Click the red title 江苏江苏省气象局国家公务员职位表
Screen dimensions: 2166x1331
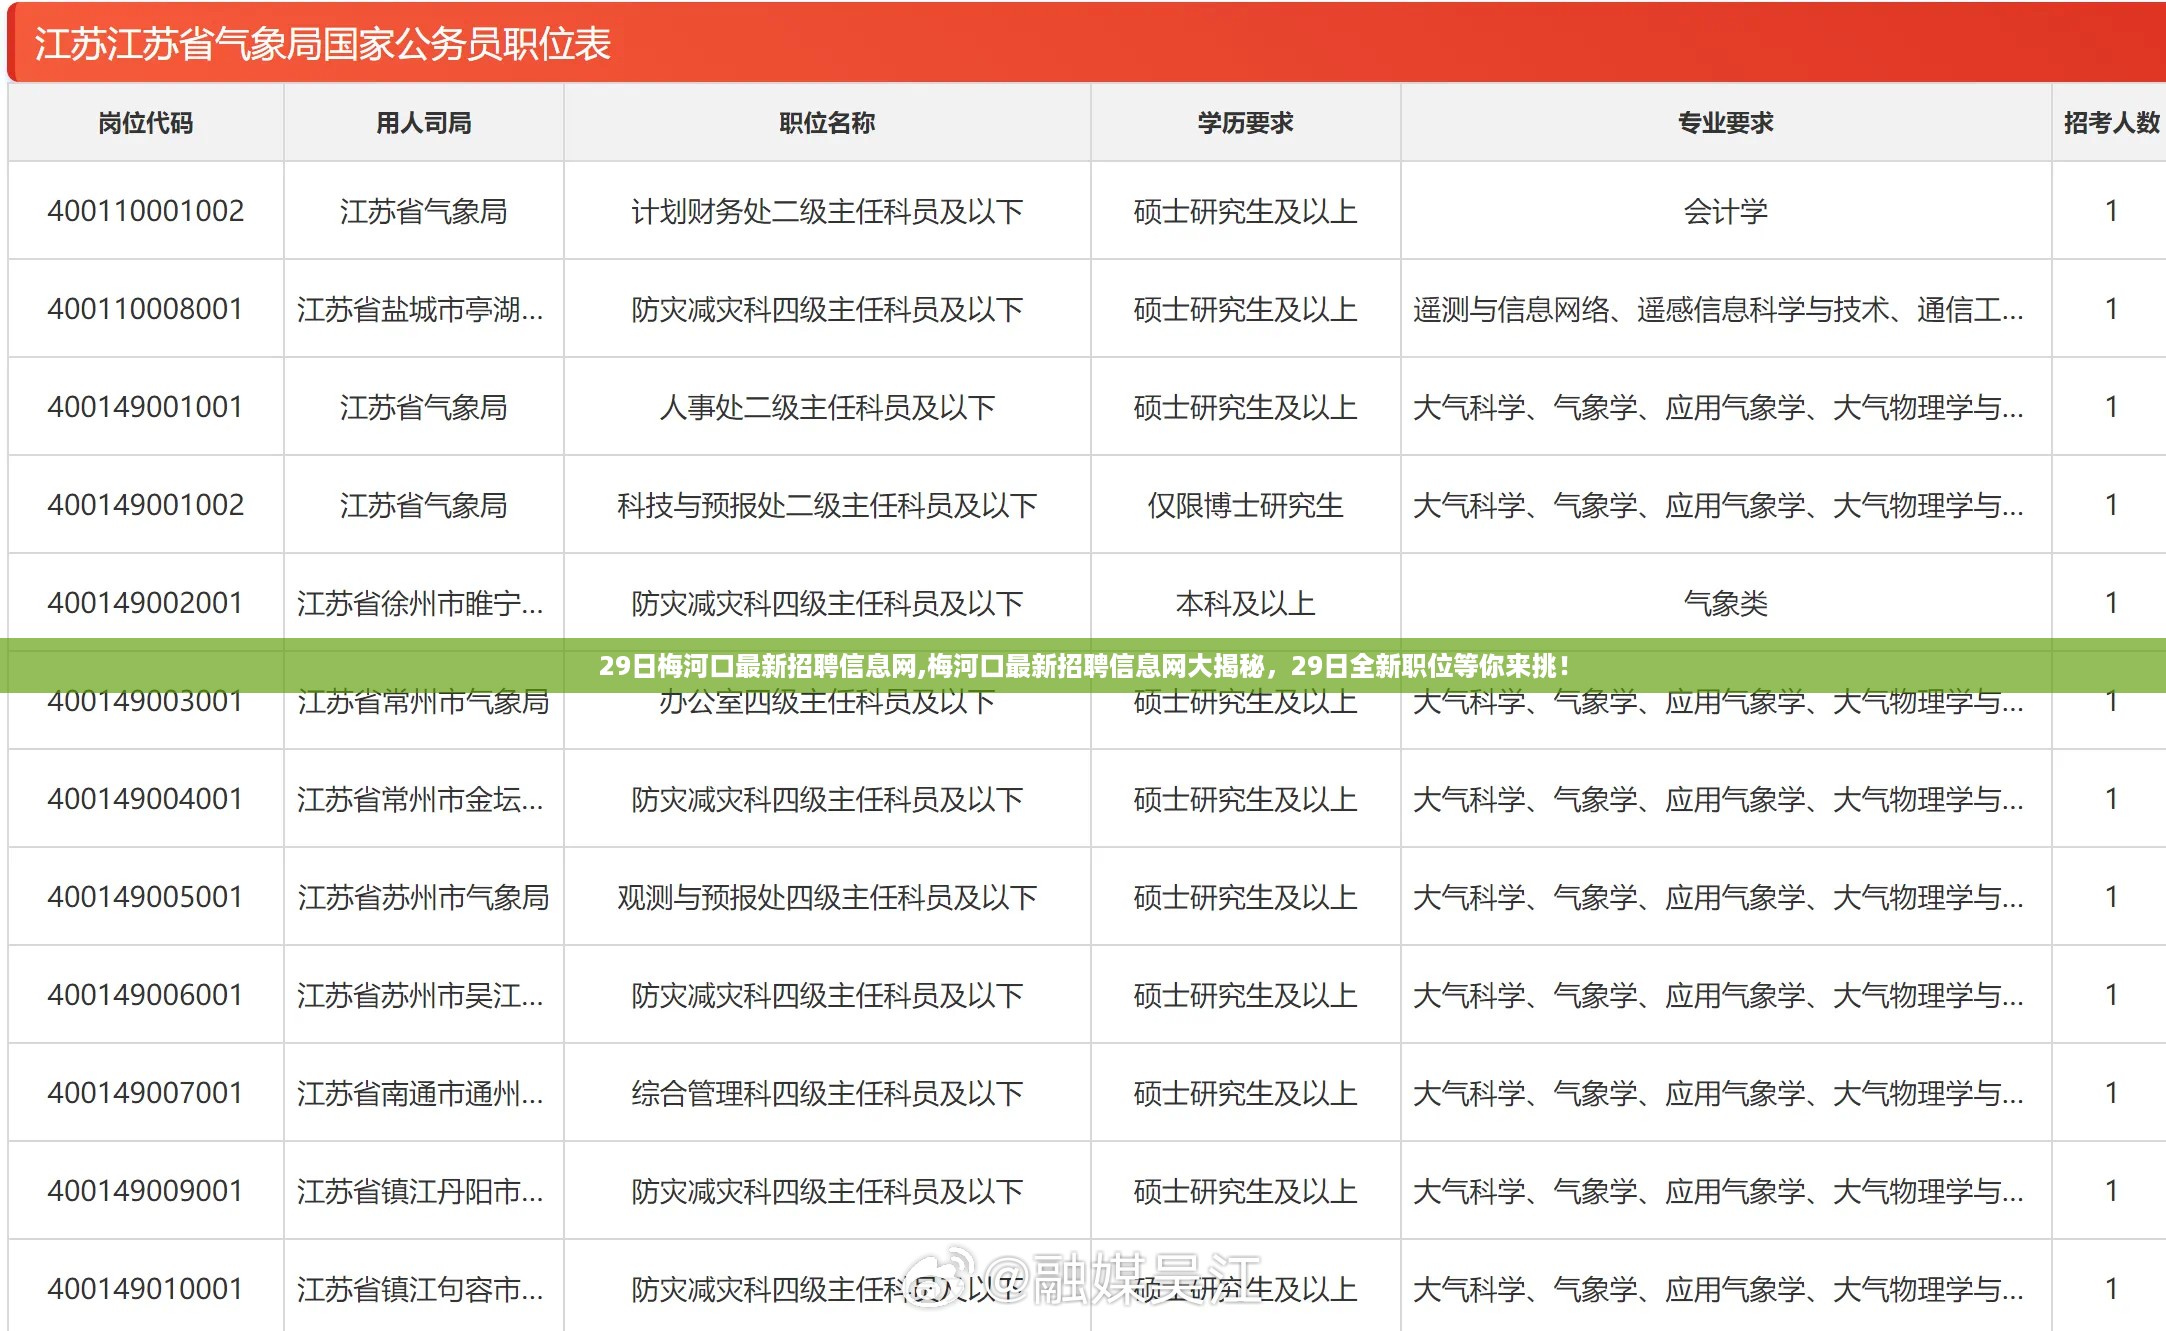323,44
